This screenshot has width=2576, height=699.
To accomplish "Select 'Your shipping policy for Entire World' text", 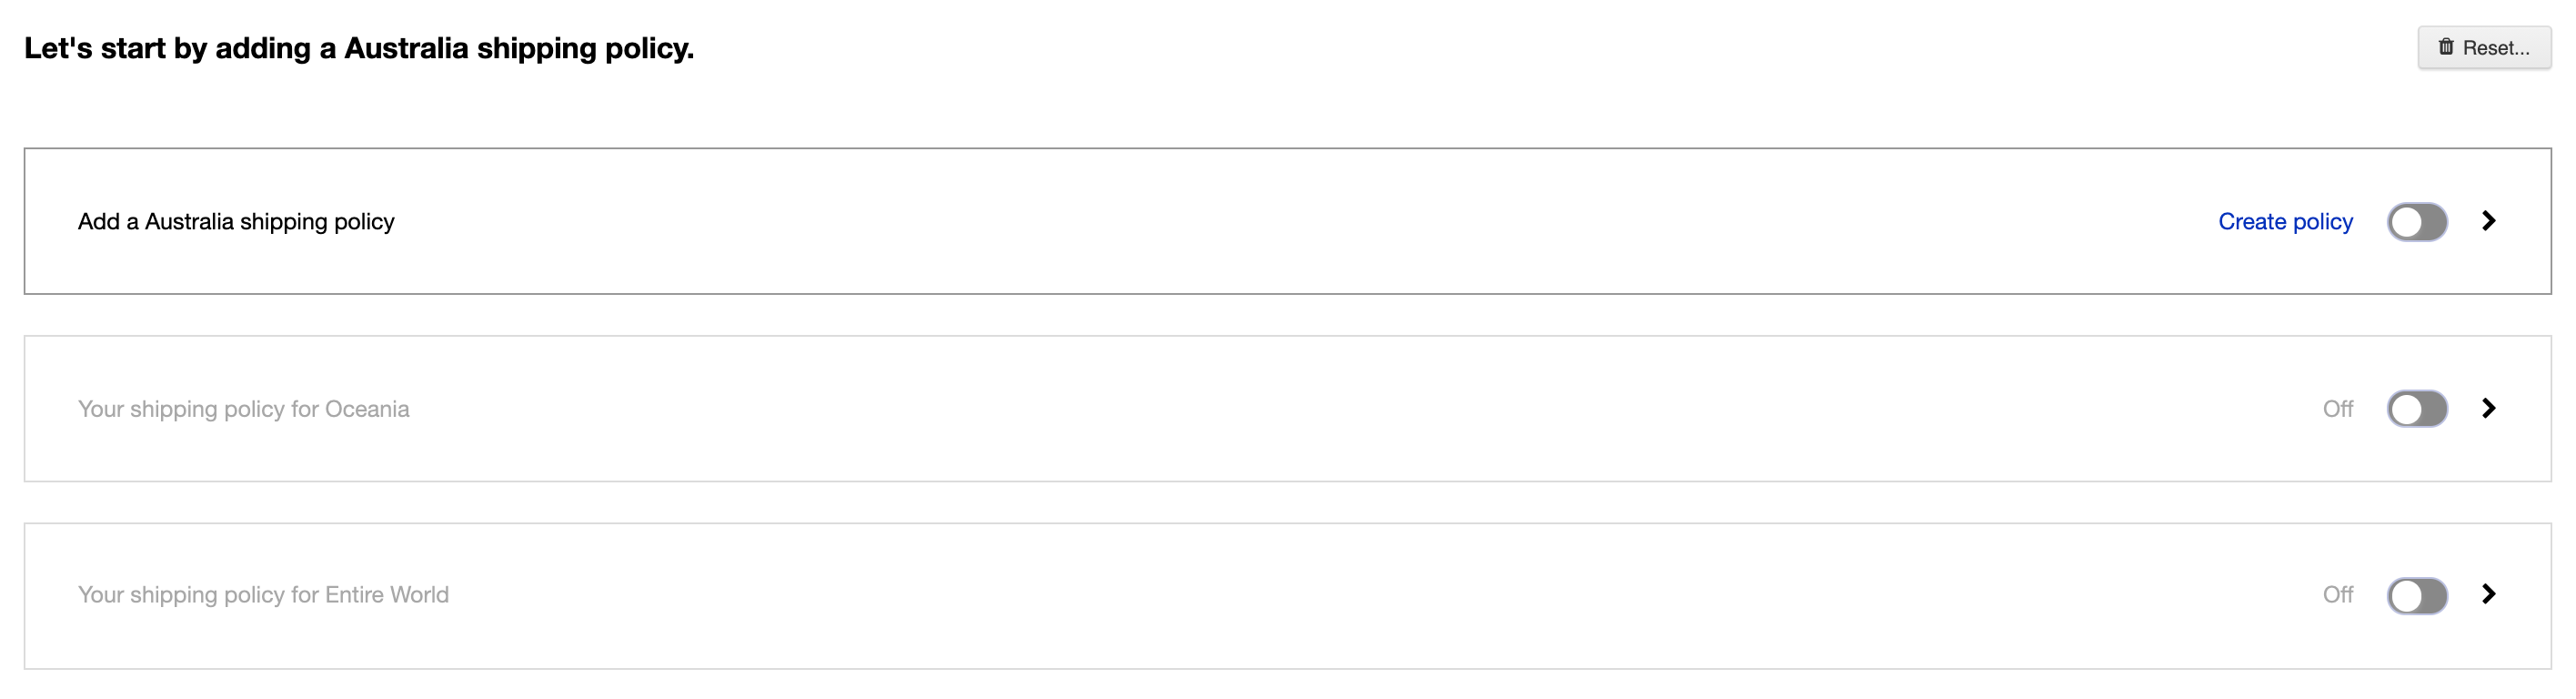I will pos(263,595).
